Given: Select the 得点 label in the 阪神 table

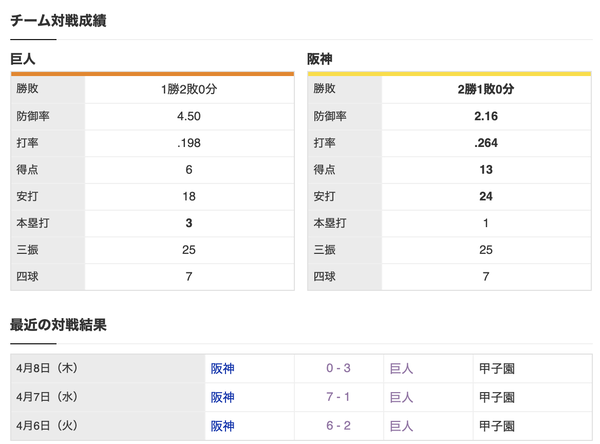Looking at the screenshot, I should click(324, 170).
